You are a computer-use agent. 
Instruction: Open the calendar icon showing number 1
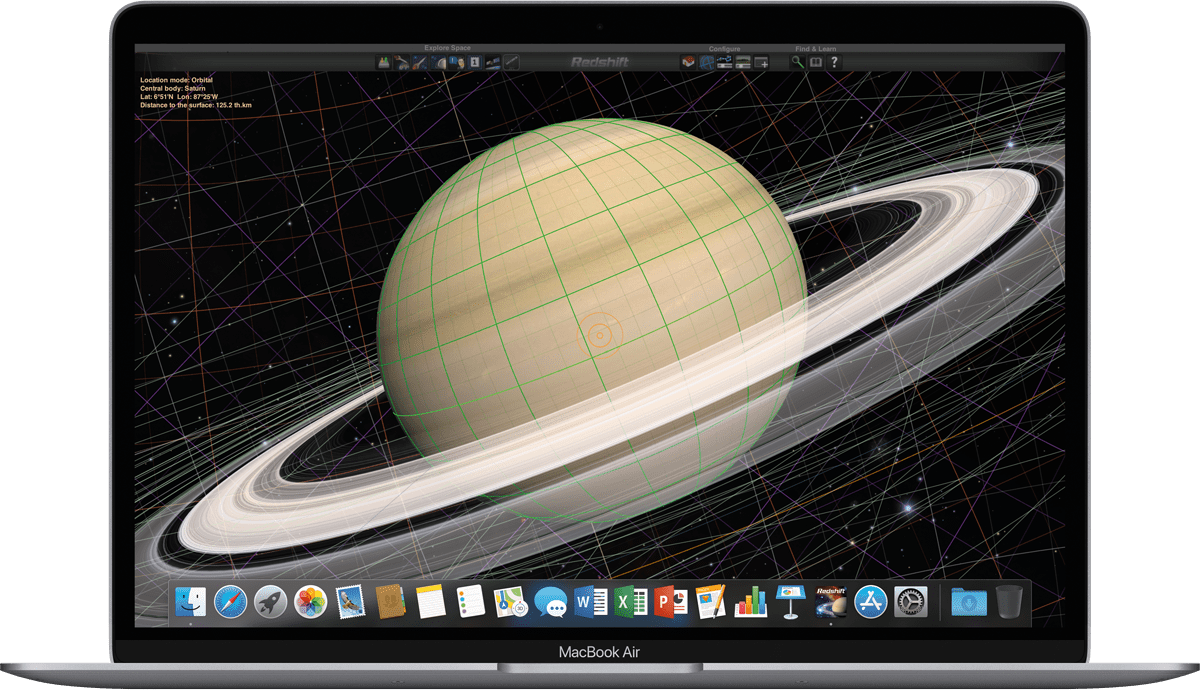(474, 62)
